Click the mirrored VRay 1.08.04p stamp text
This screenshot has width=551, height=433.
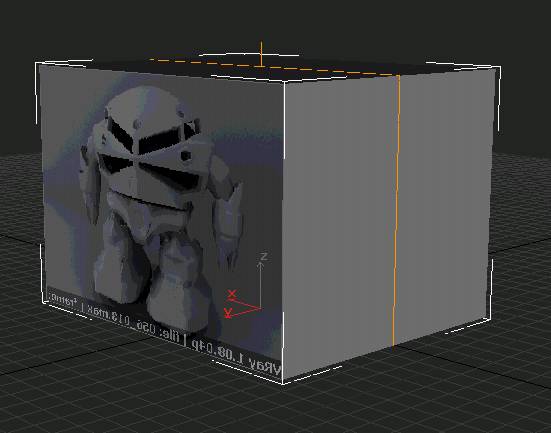[236, 357]
